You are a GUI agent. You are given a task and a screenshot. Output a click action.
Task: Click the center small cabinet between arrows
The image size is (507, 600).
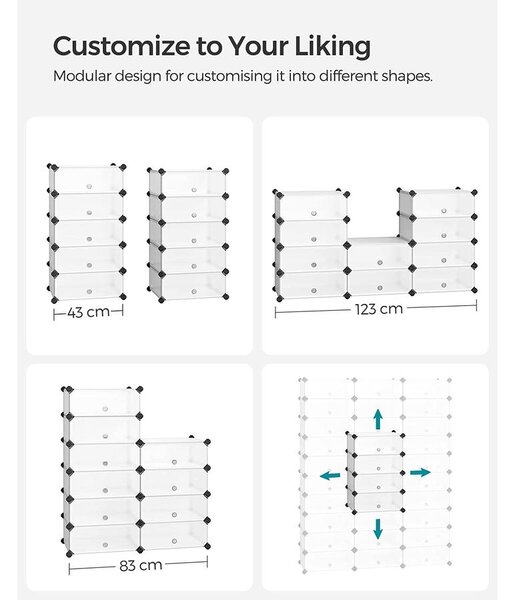(375, 474)
